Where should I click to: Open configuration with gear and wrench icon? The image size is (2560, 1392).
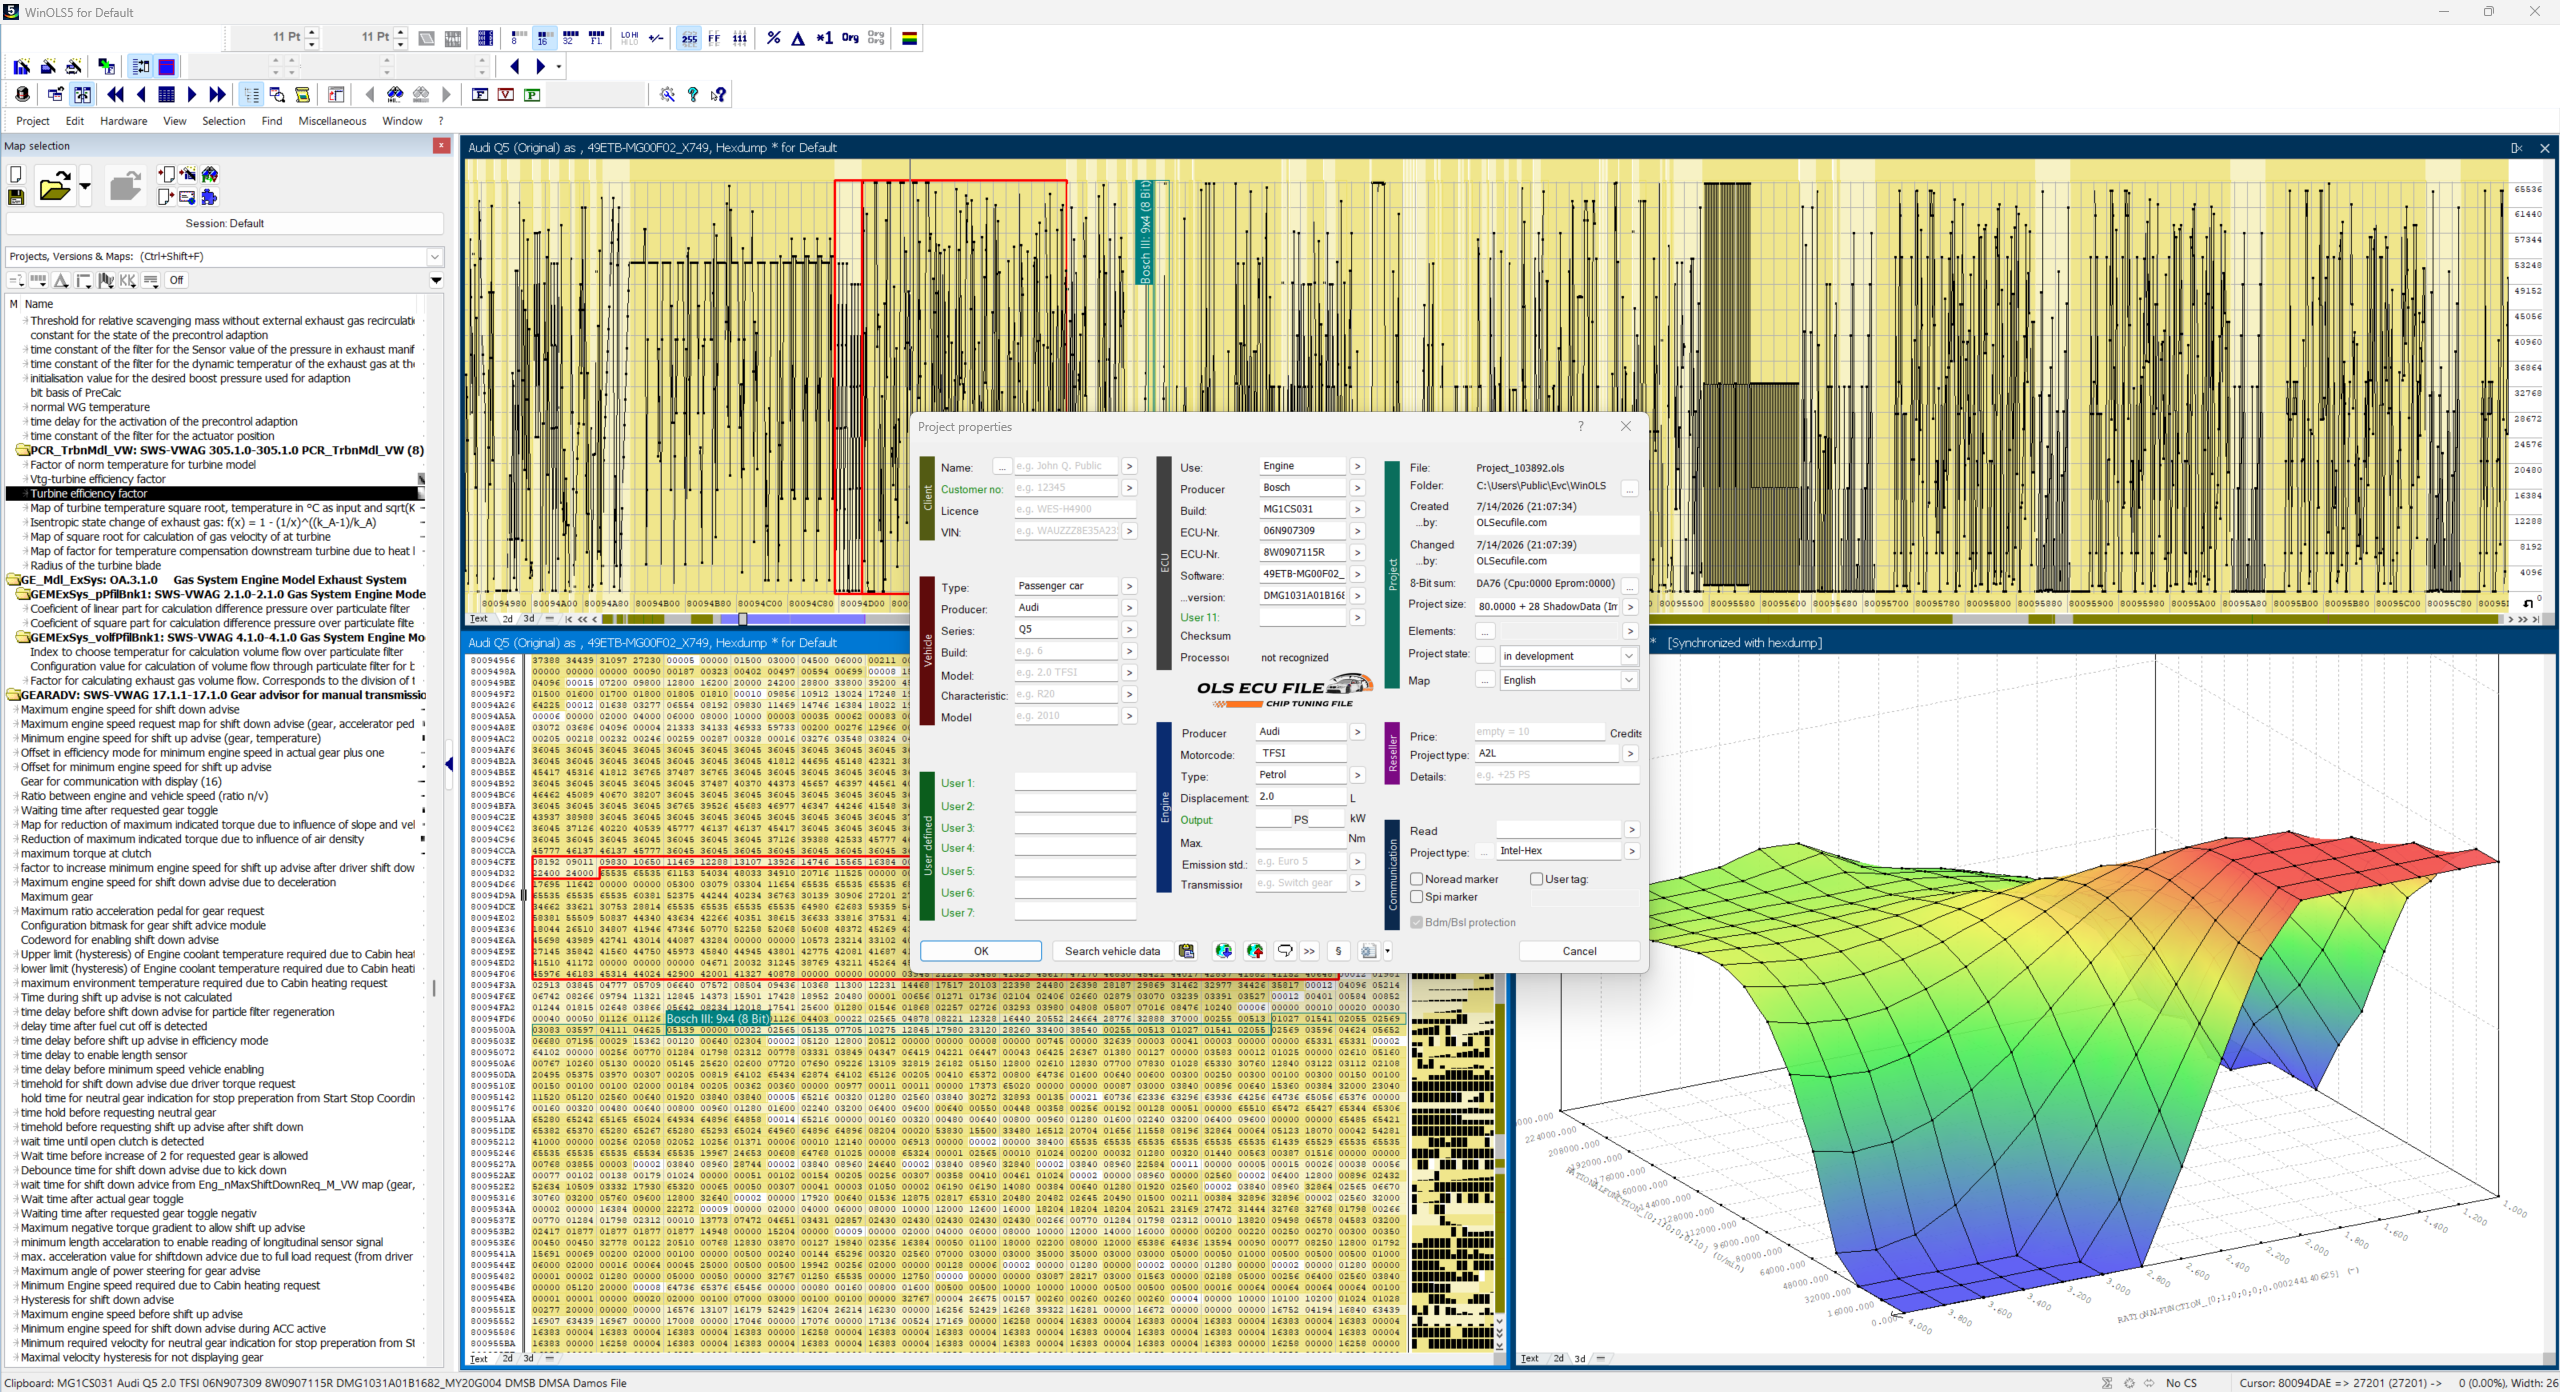[x=667, y=94]
